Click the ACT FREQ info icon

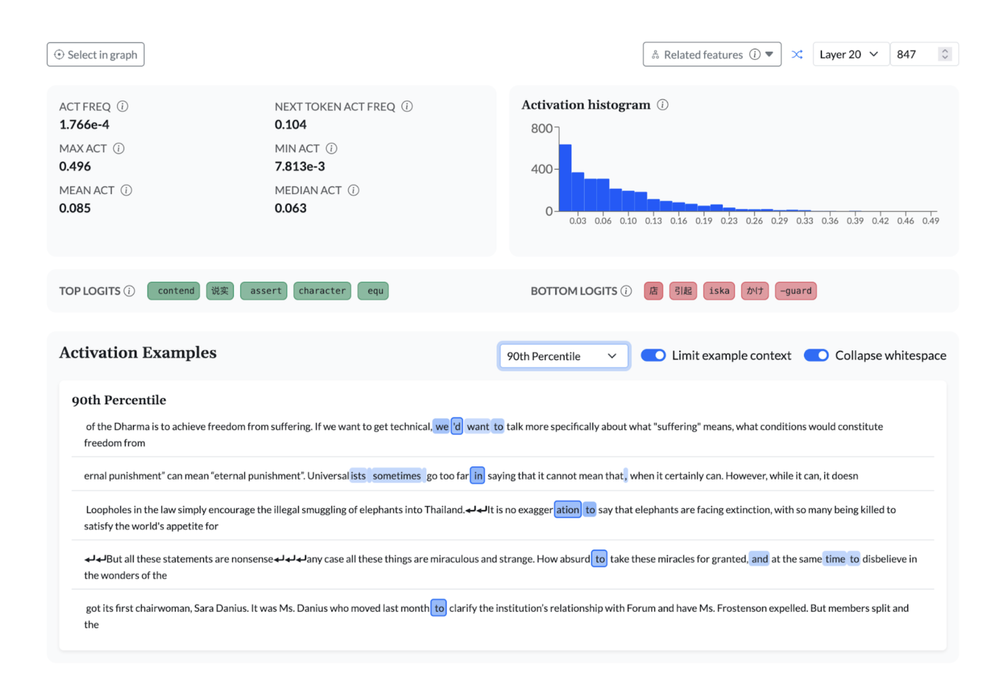click(x=122, y=107)
